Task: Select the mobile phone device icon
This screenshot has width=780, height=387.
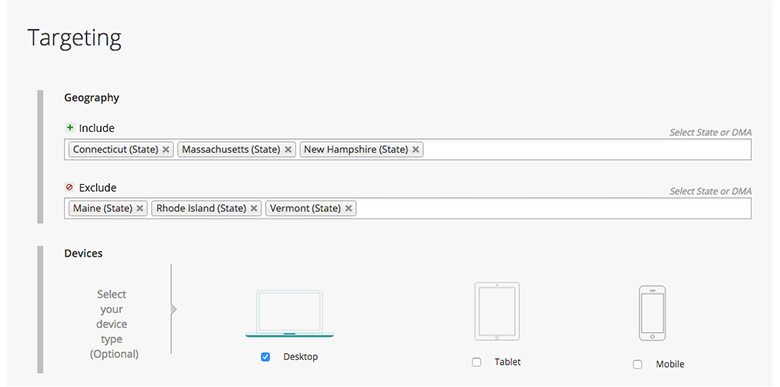Action: coord(652,313)
